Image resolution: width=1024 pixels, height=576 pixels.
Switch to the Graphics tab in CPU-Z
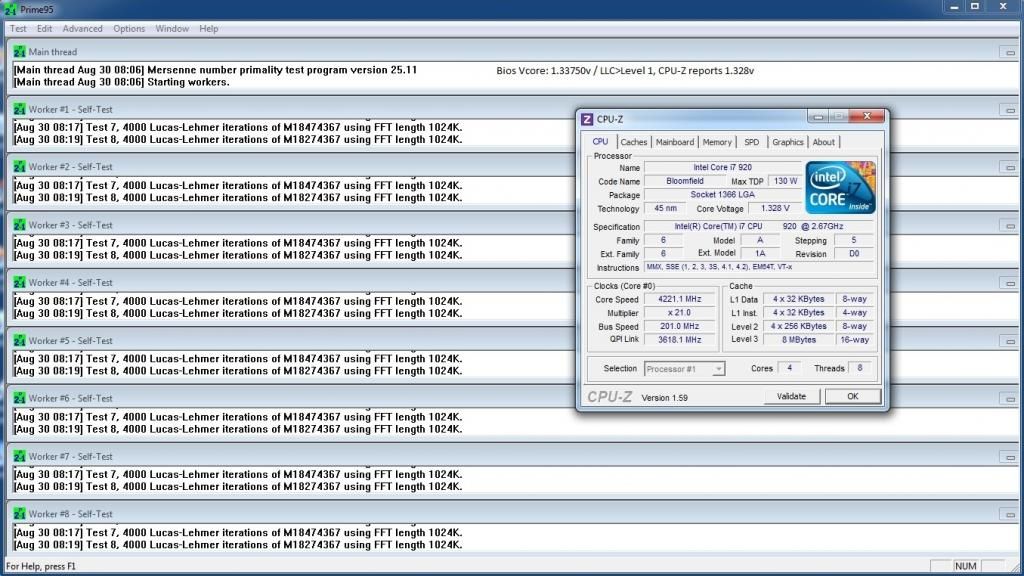(x=788, y=142)
